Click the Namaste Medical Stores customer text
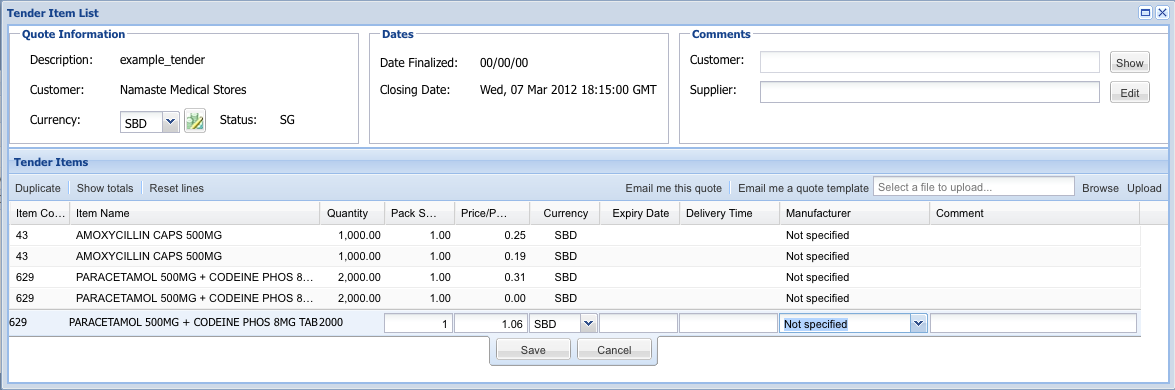 [183, 90]
